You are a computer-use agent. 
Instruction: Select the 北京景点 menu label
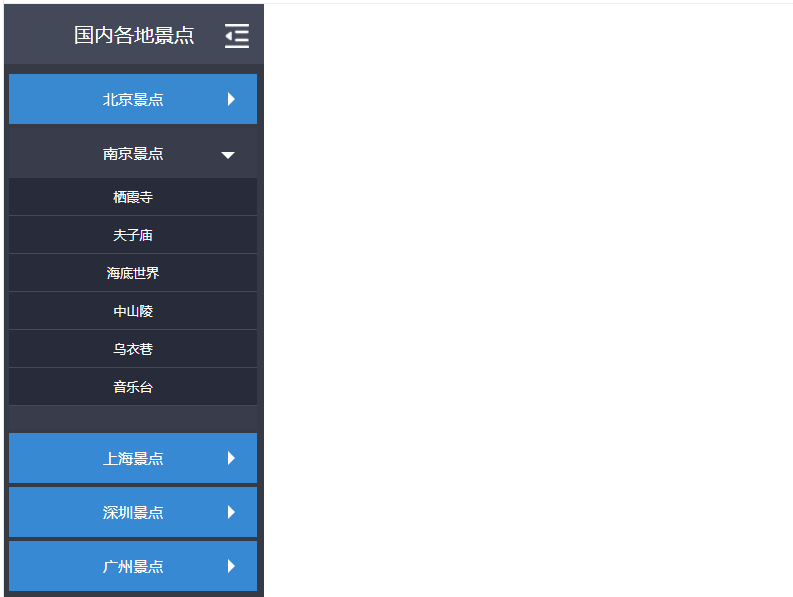[133, 99]
